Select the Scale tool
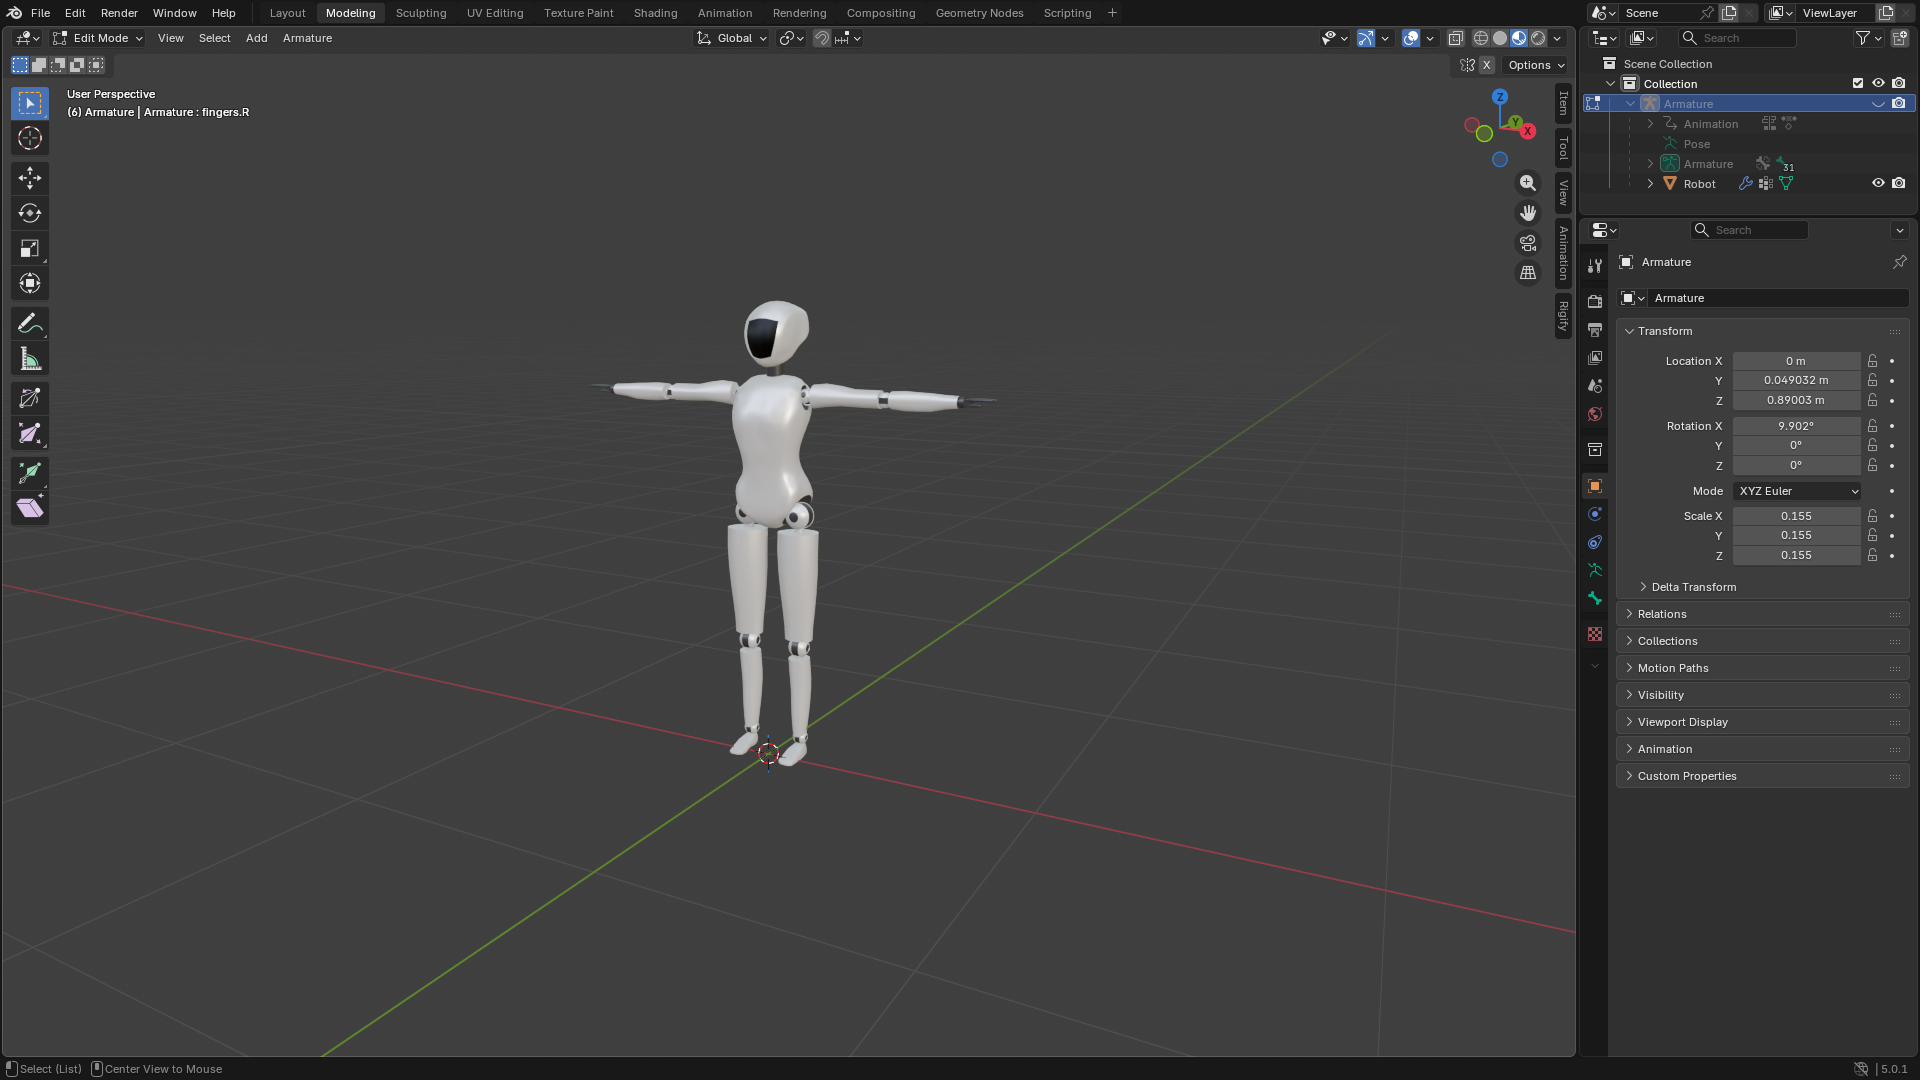The image size is (1921, 1080). tap(30, 248)
